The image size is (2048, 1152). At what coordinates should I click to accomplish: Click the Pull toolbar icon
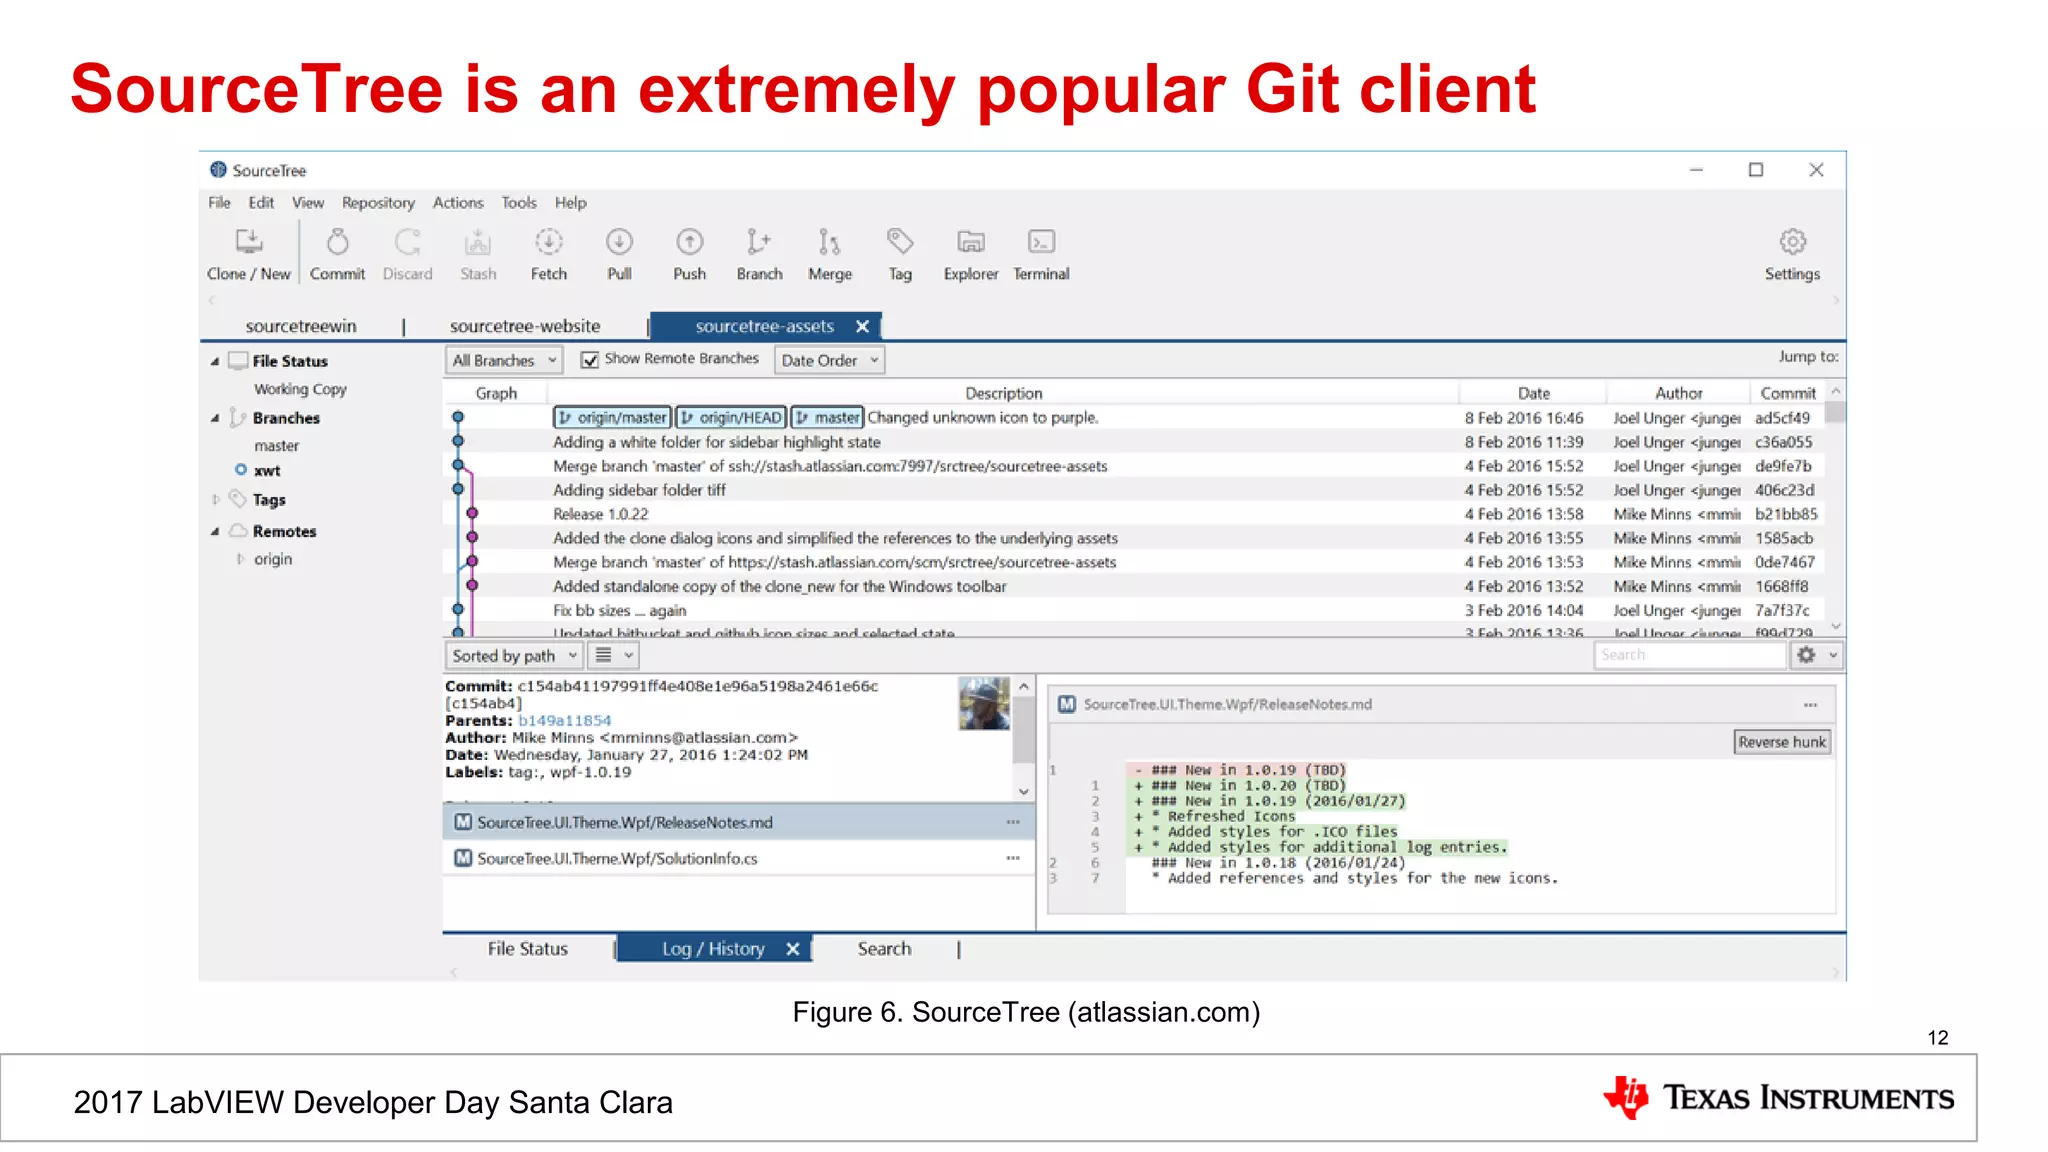pyautogui.click(x=619, y=242)
